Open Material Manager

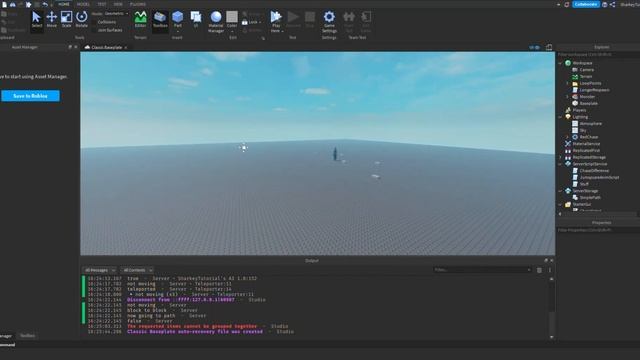(x=216, y=21)
